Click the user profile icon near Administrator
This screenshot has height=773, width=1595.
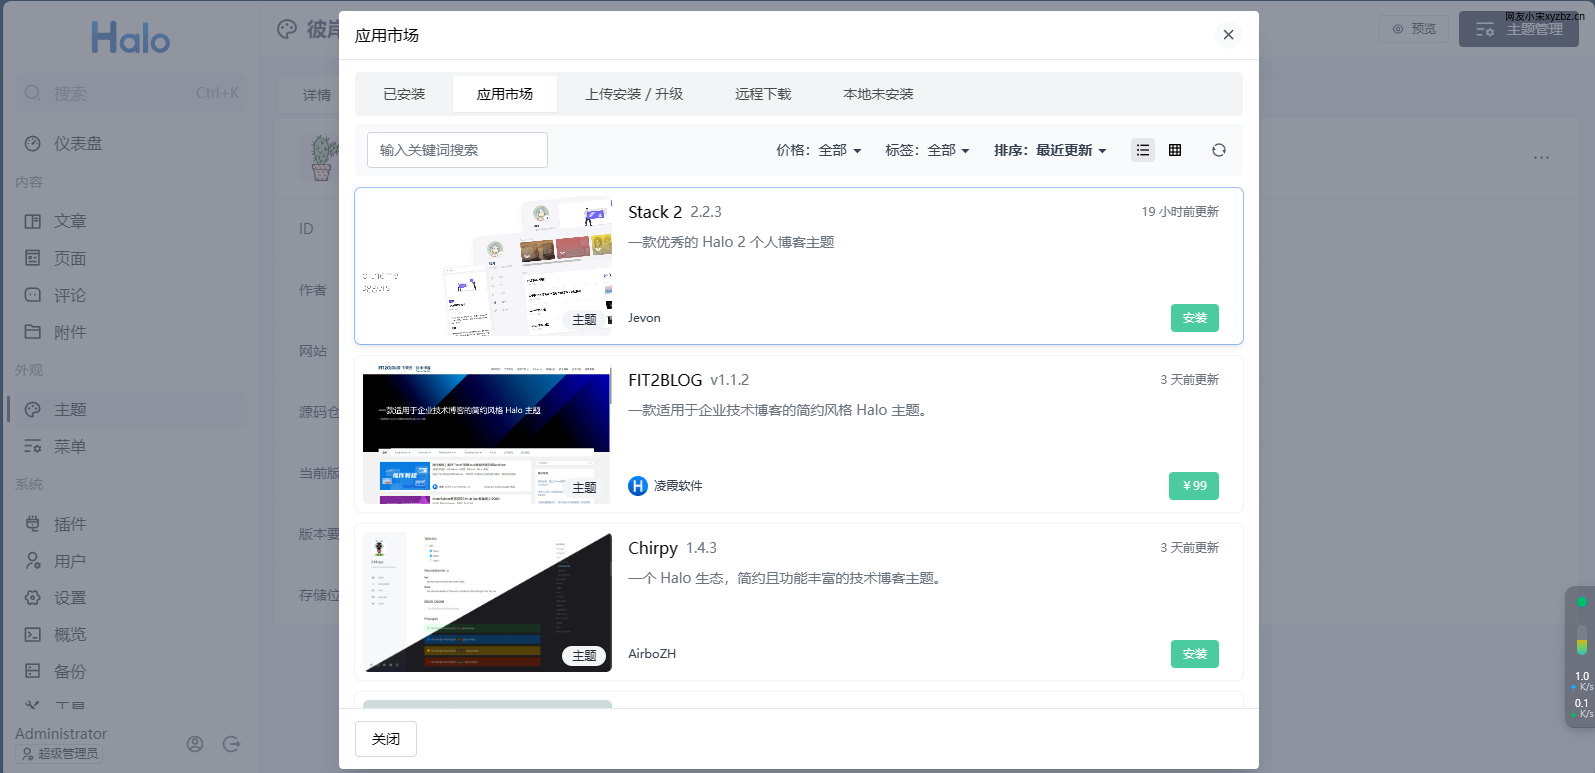click(195, 744)
